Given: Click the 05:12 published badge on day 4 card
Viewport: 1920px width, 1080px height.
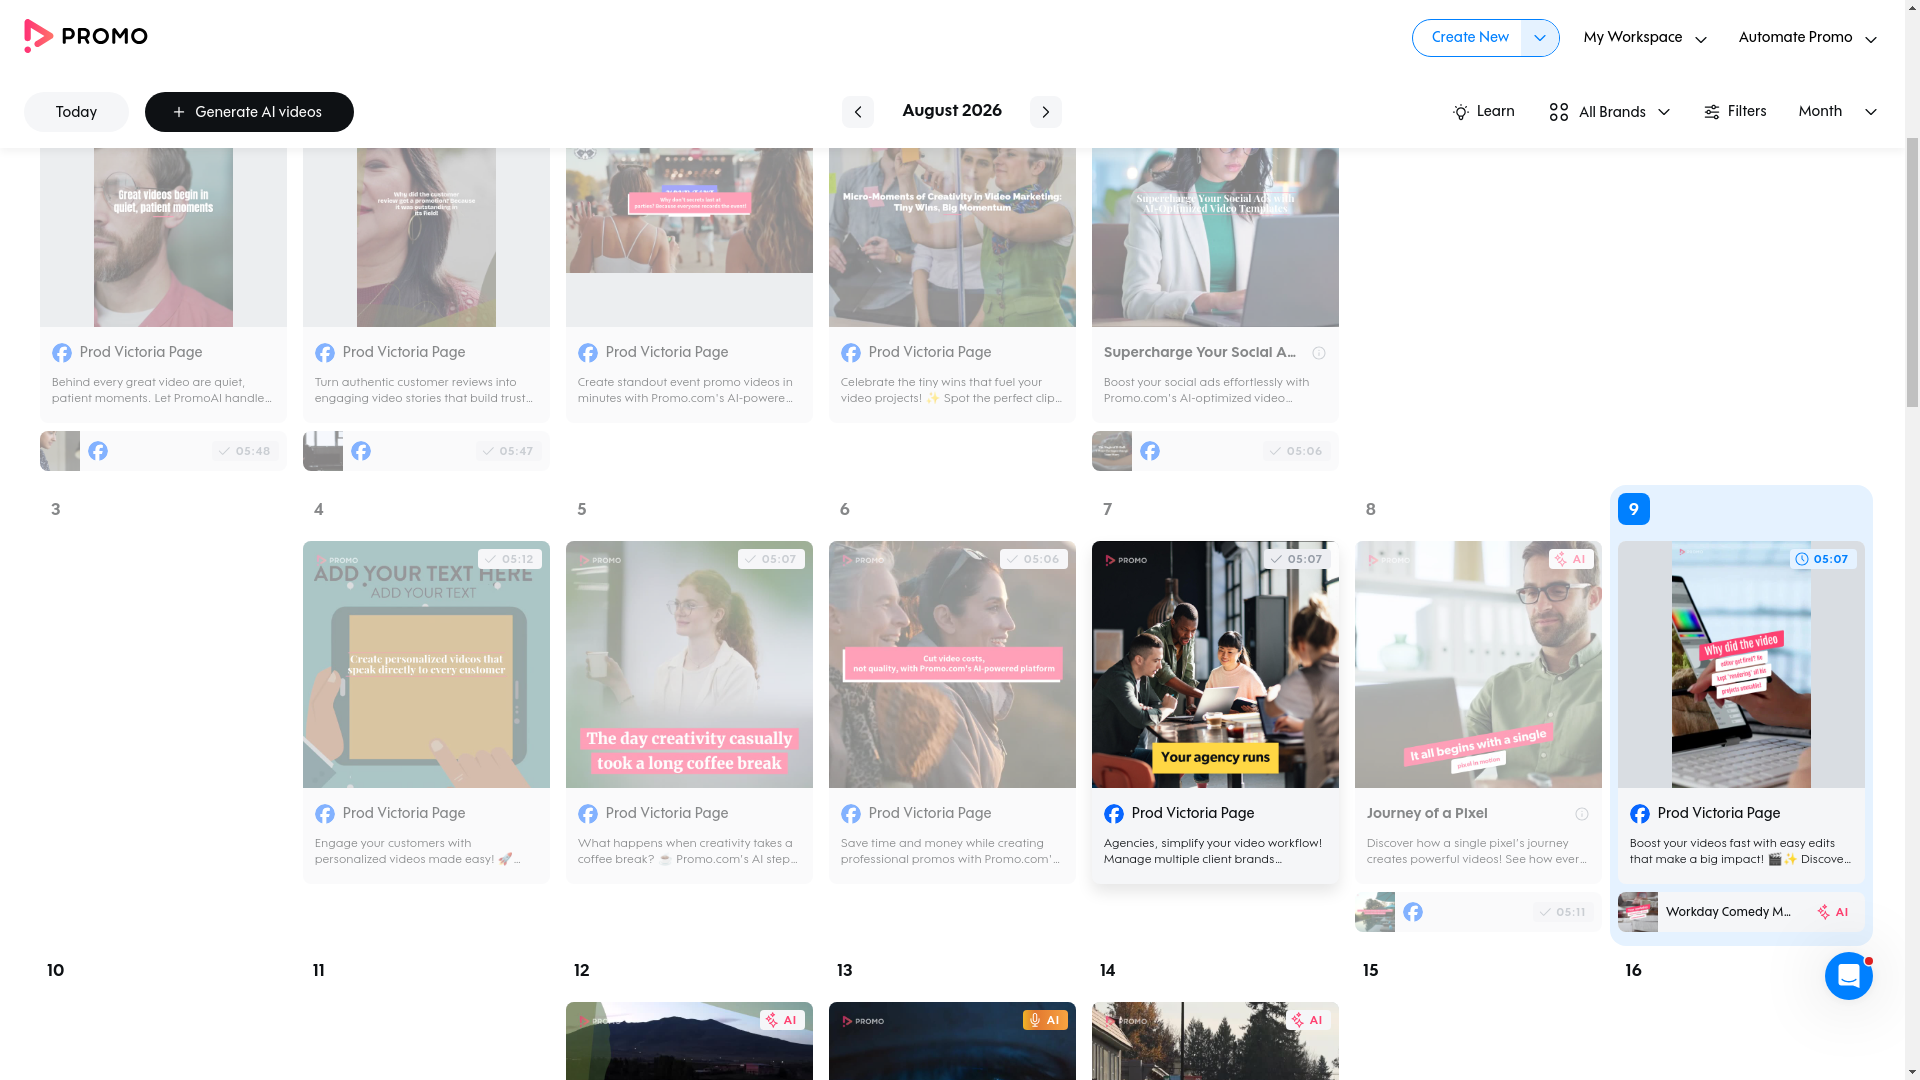Looking at the screenshot, I should pyautogui.click(x=510, y=559).
